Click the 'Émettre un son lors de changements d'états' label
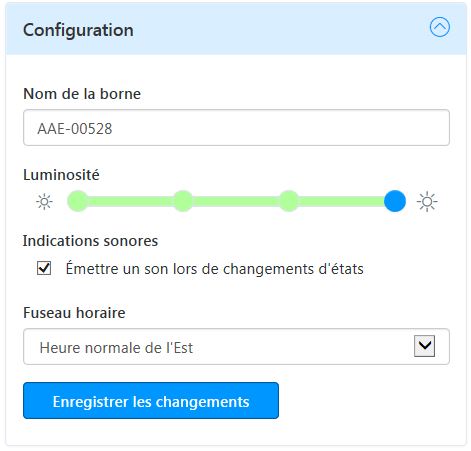The image size is (471, 451). [x=214, y=269]
